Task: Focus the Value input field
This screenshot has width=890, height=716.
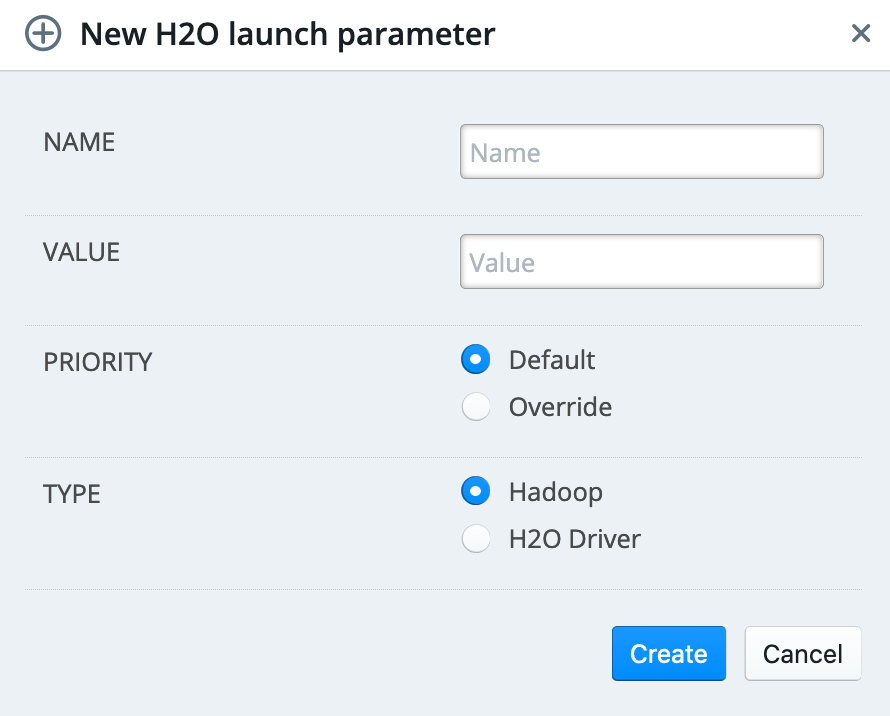Action: 641,262
